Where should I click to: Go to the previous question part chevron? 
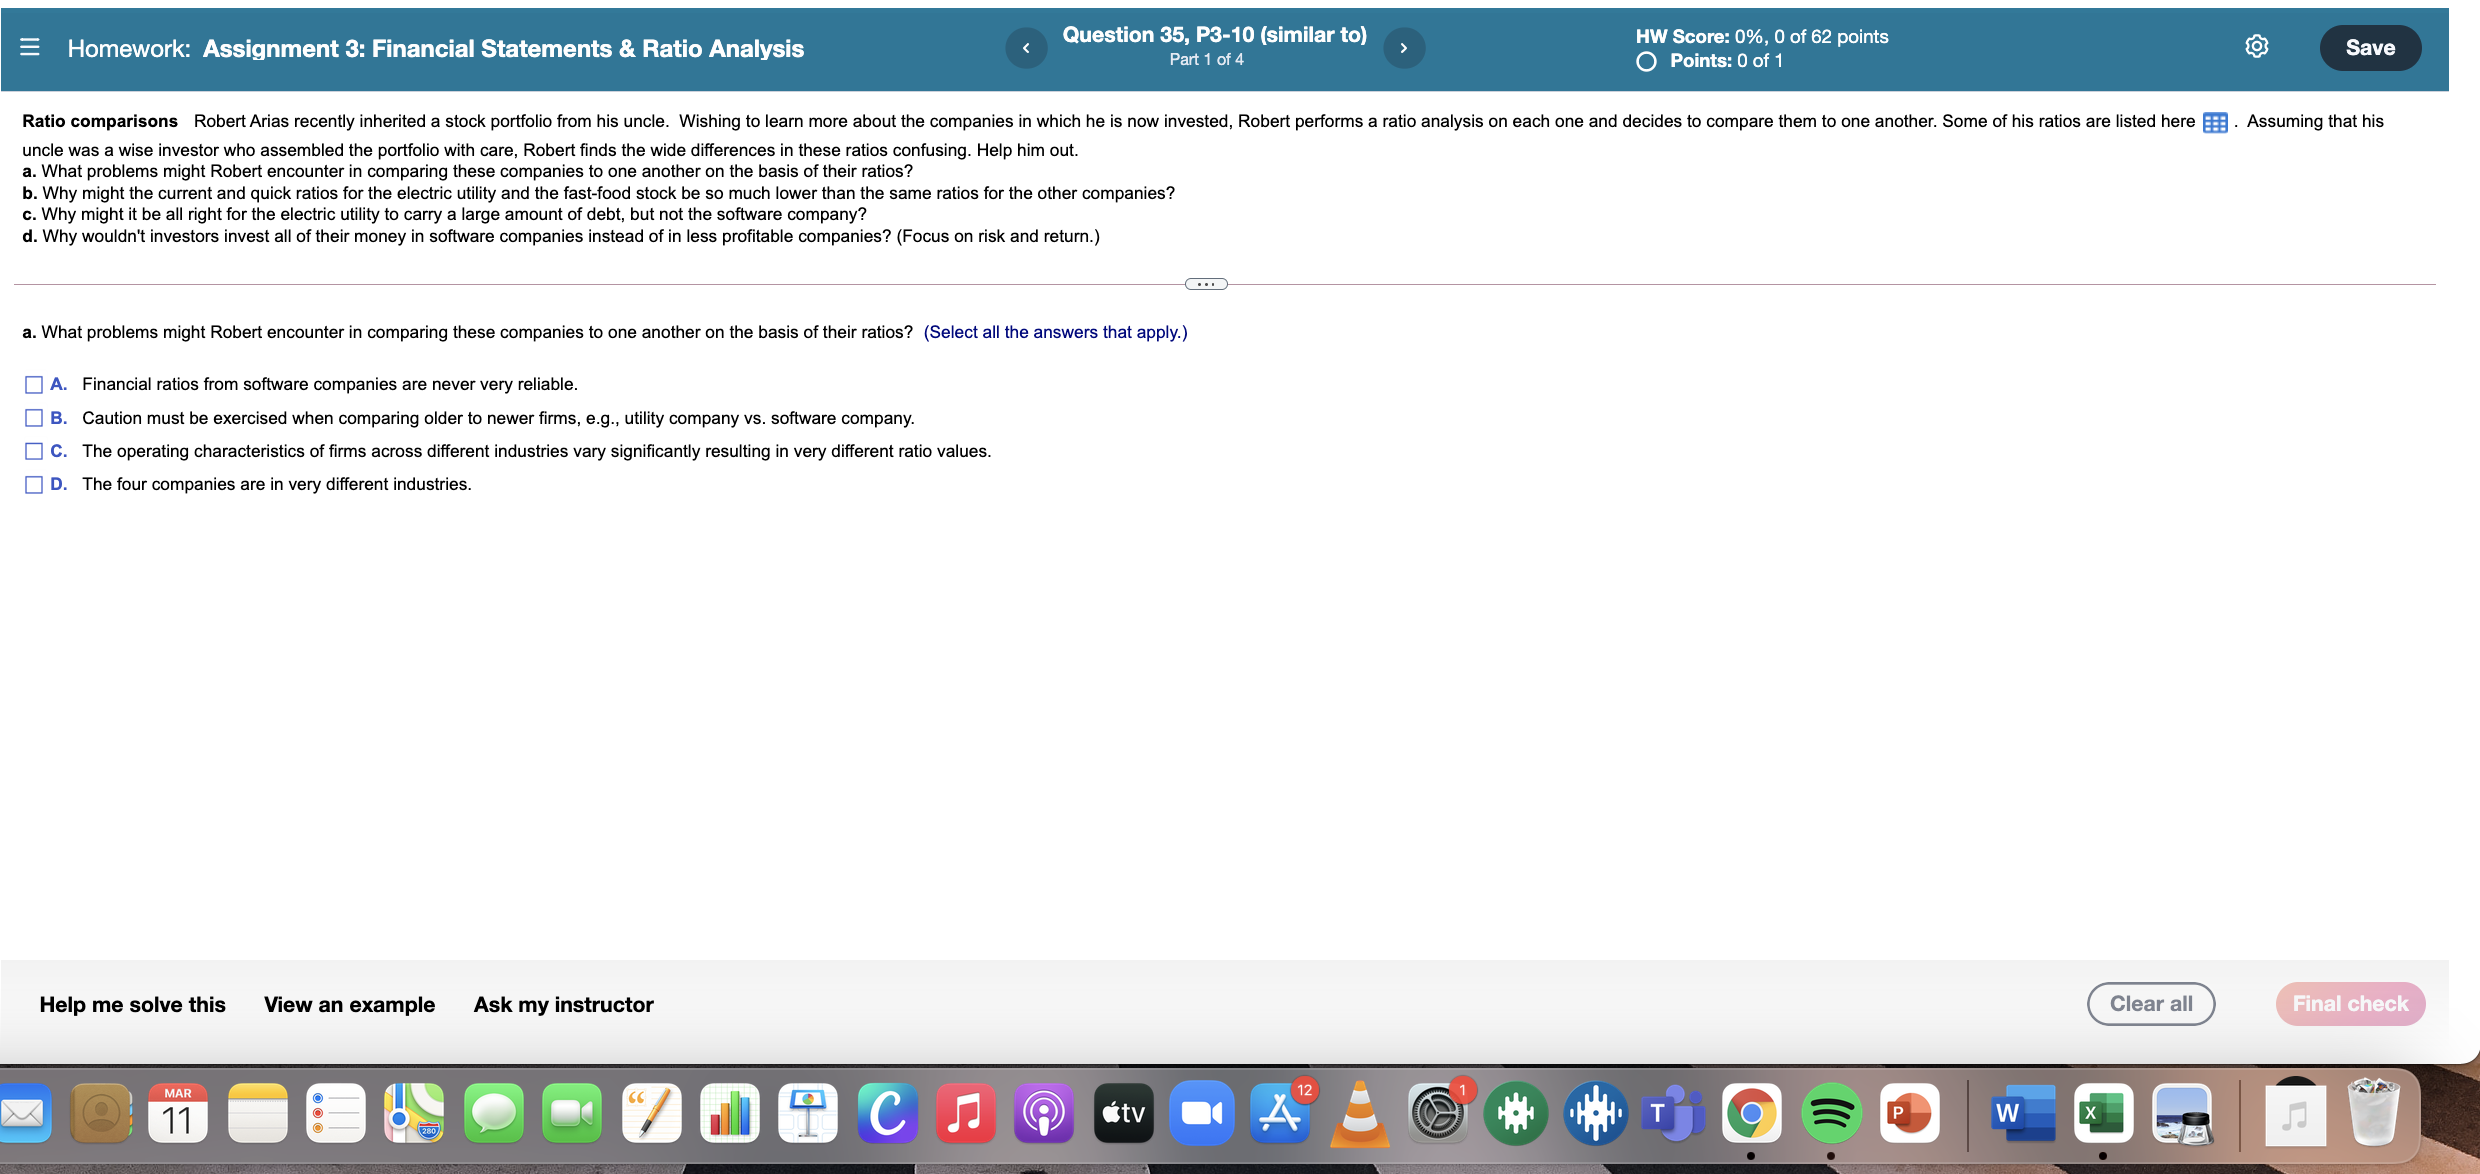coord(1026,47)
